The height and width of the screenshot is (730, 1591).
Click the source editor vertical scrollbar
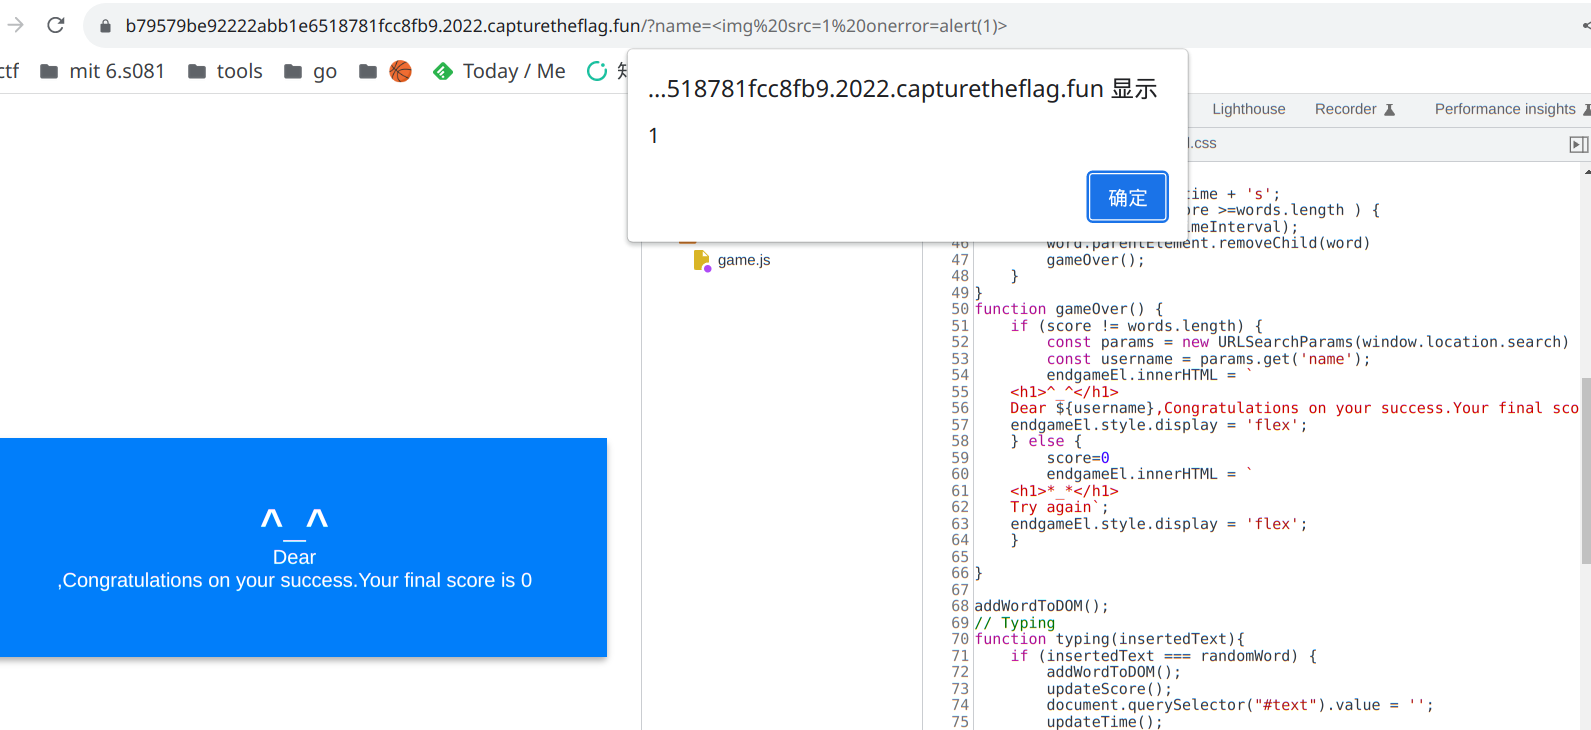(1586, 470)
